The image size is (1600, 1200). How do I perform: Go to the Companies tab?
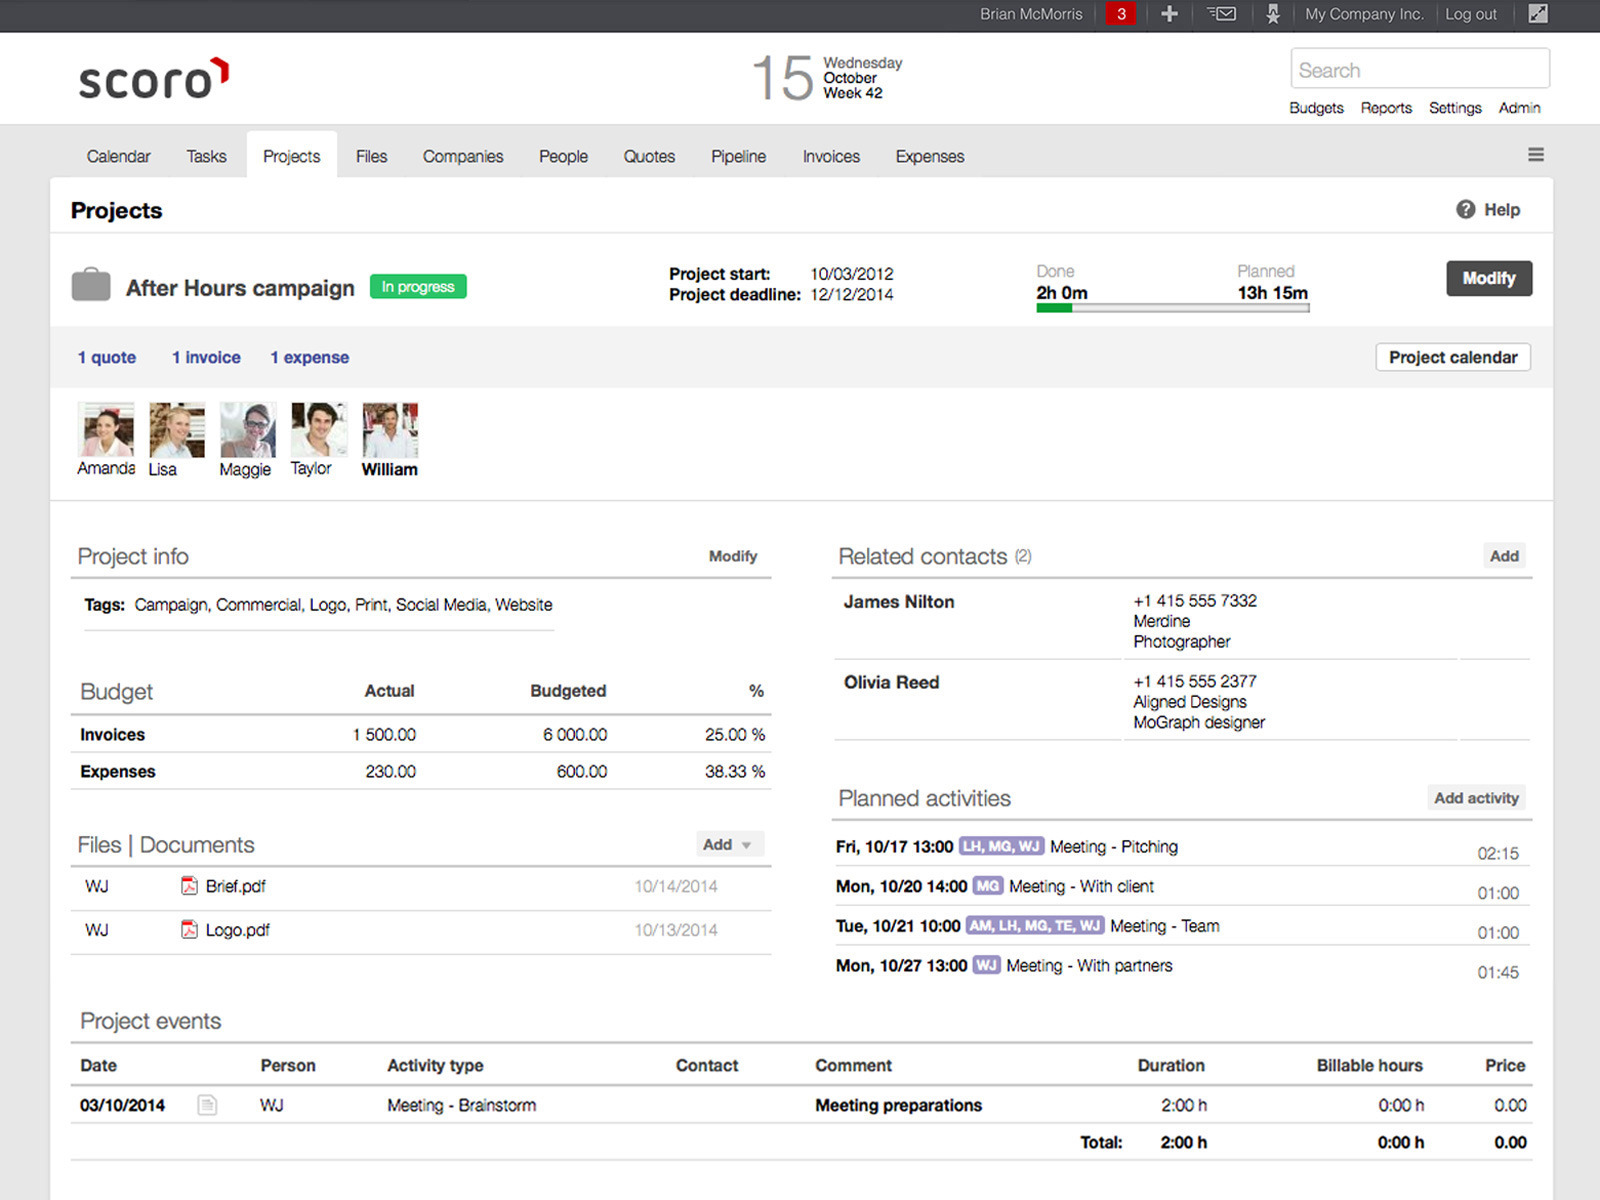click(x=463, y=156)
